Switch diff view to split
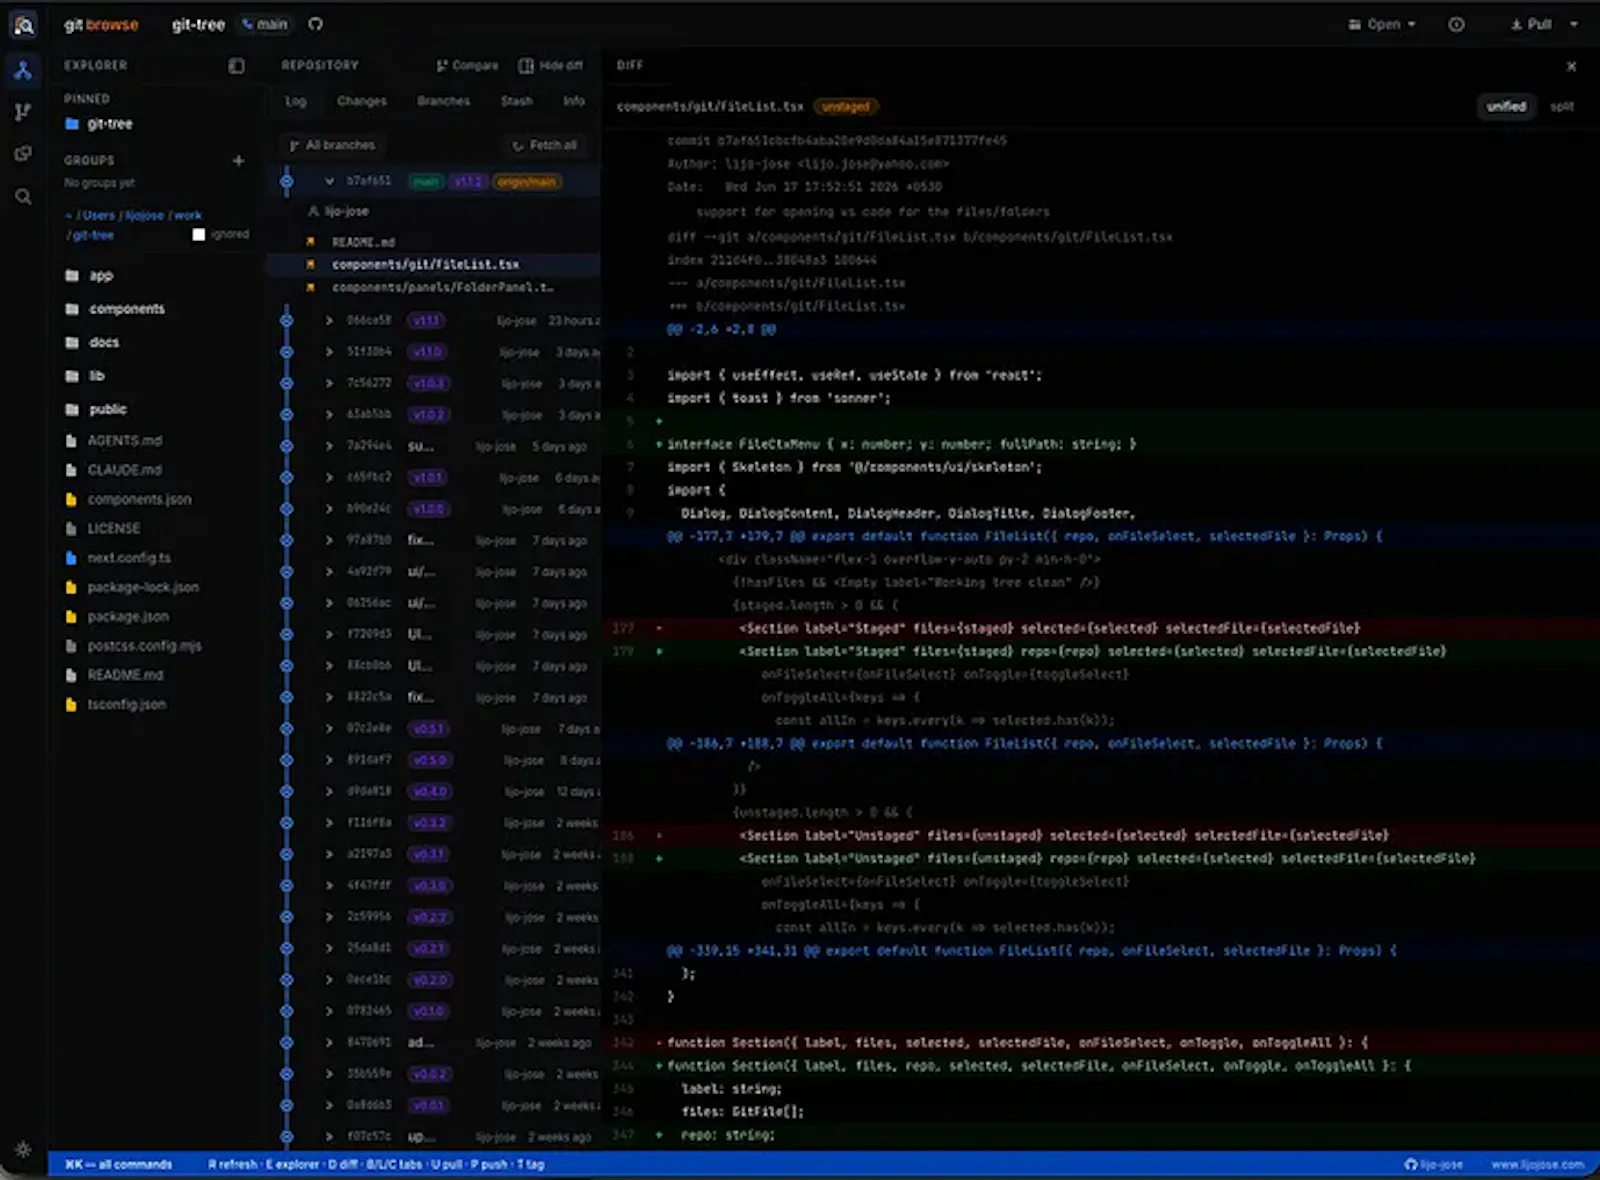This screenshot has width=1600, height=1180. coord(1561,106)
